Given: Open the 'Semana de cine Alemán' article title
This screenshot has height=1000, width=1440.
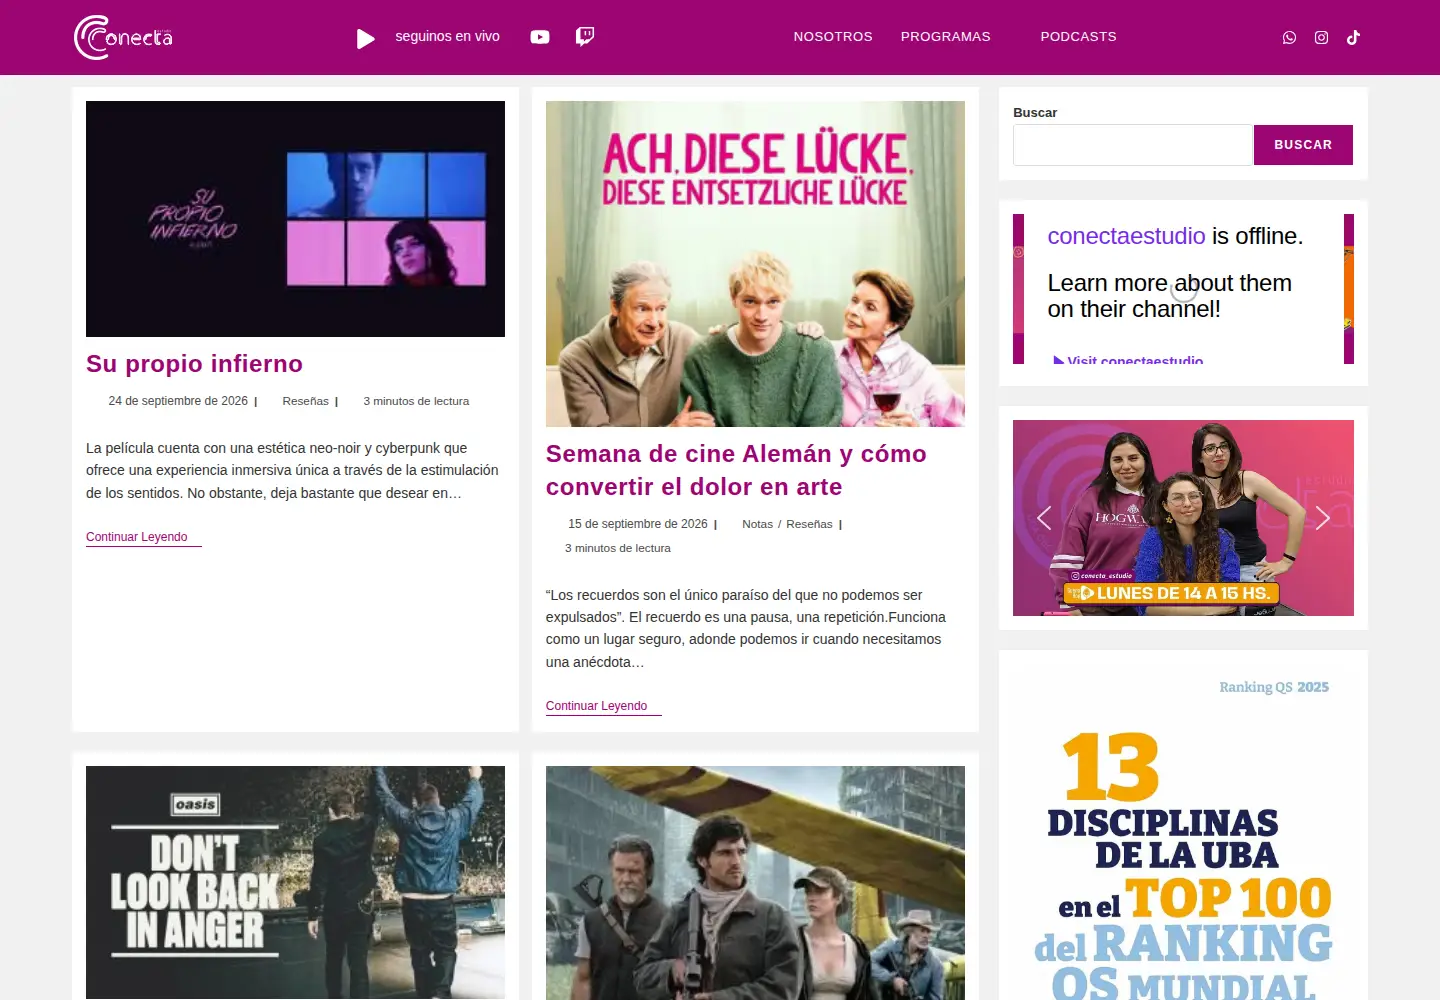Looking at the screenshot, I should pos(736,470).
